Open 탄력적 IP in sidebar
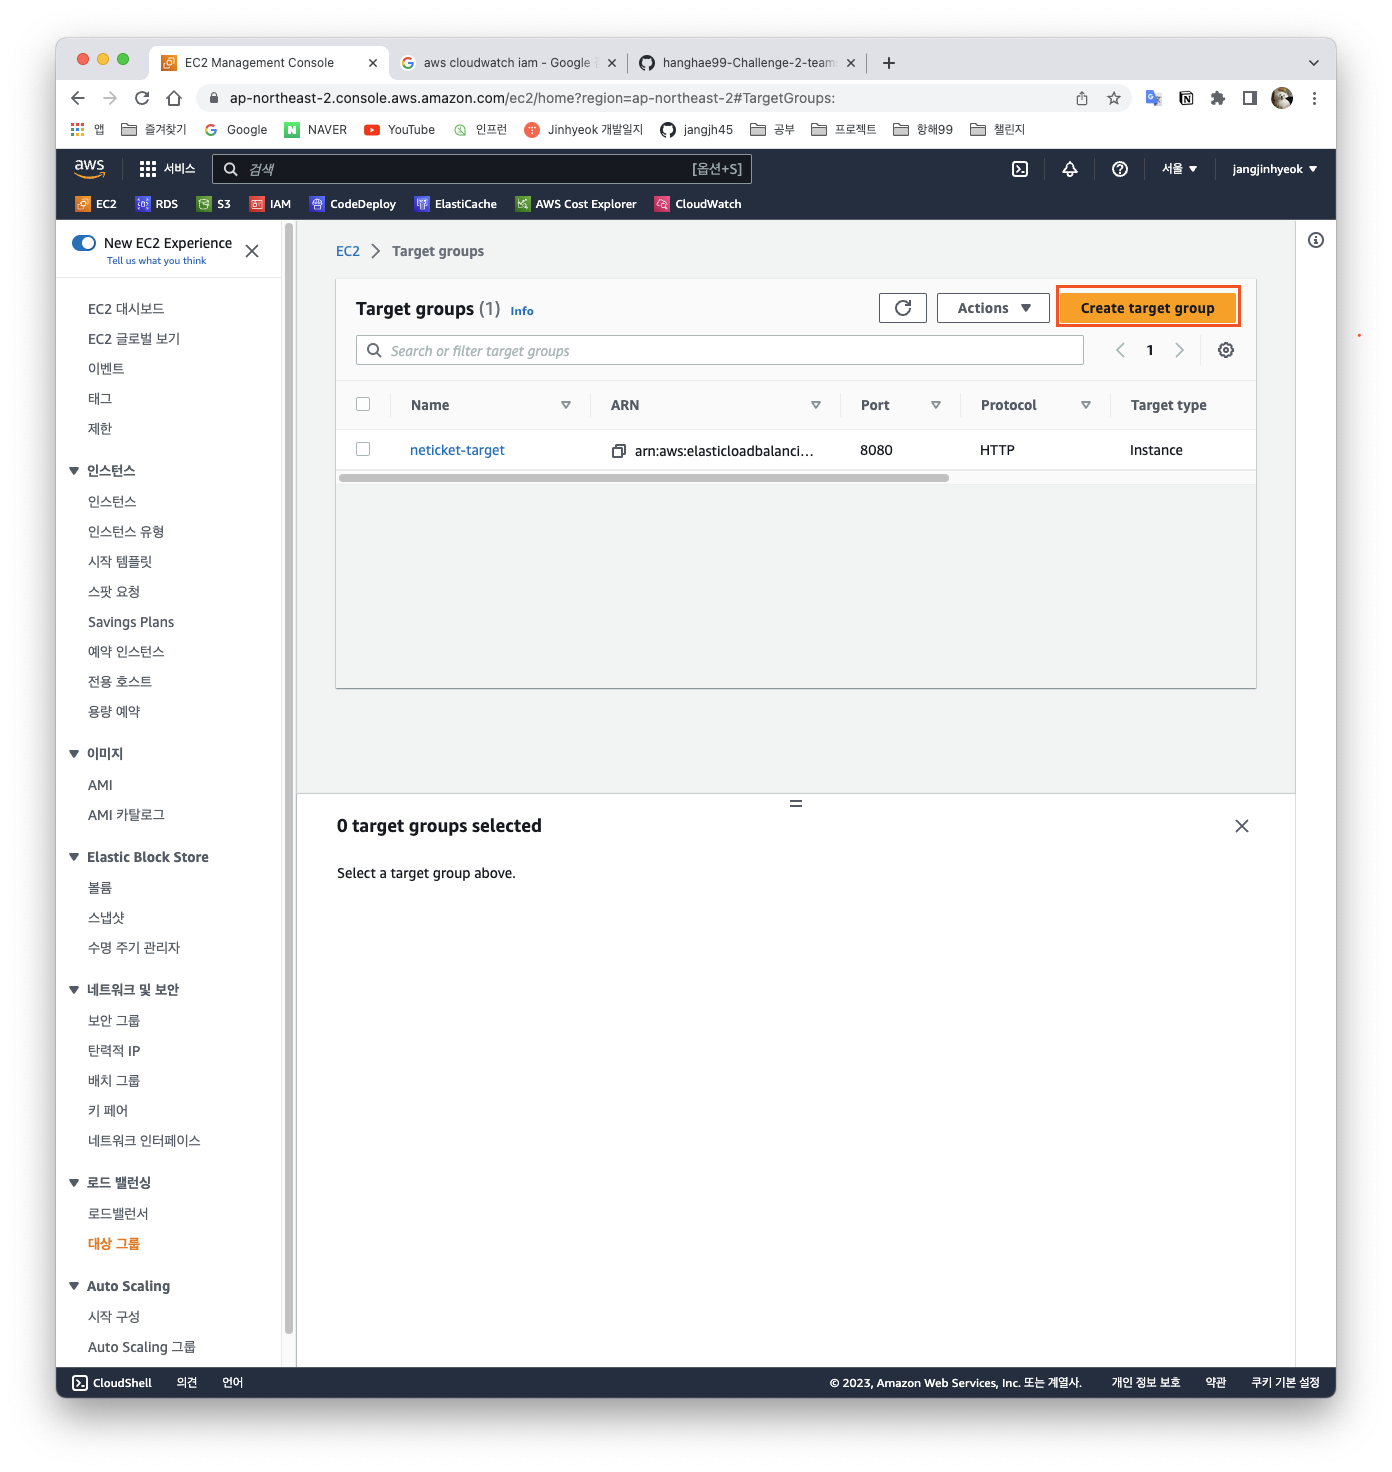This screenshot has width=1392, height=1472. 114,1051
